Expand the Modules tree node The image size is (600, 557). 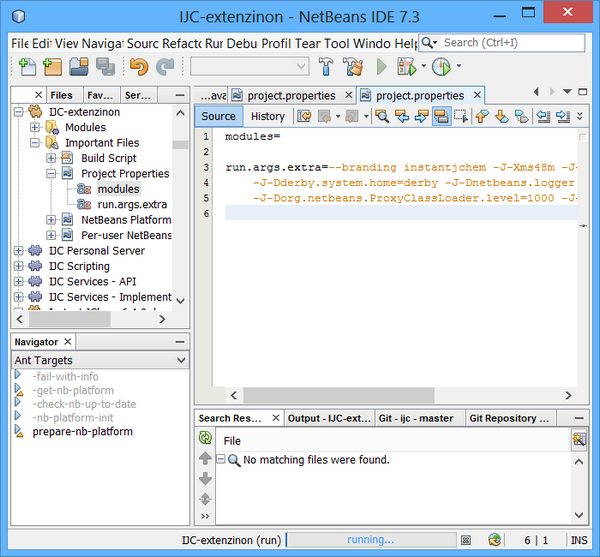pyautogui.click(x=35, y=128)
